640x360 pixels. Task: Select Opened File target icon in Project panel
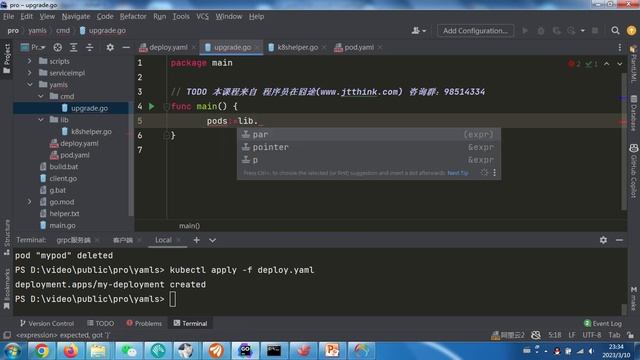(x=58, y=47)
